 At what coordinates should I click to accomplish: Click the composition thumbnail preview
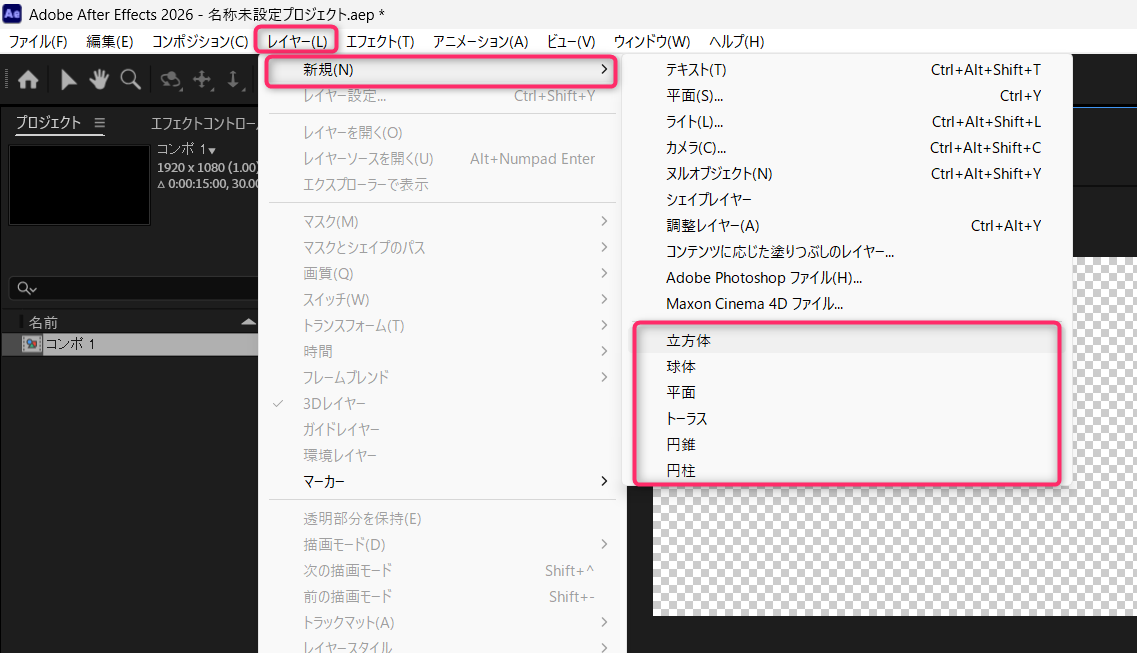point(79,185)
